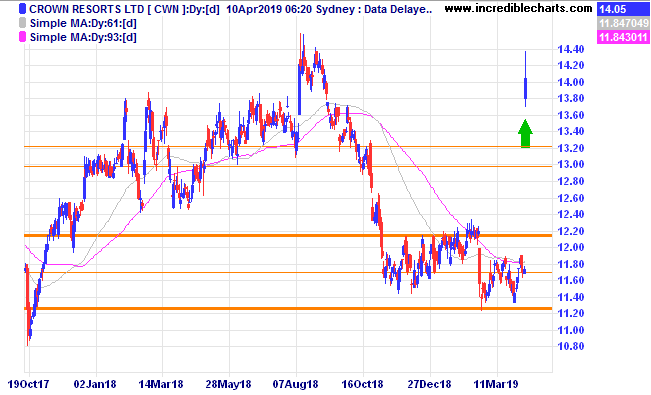Click the magenta 11.843011 MA value box
This screenshot has height=395, width=651.
[x=623, y=37]
